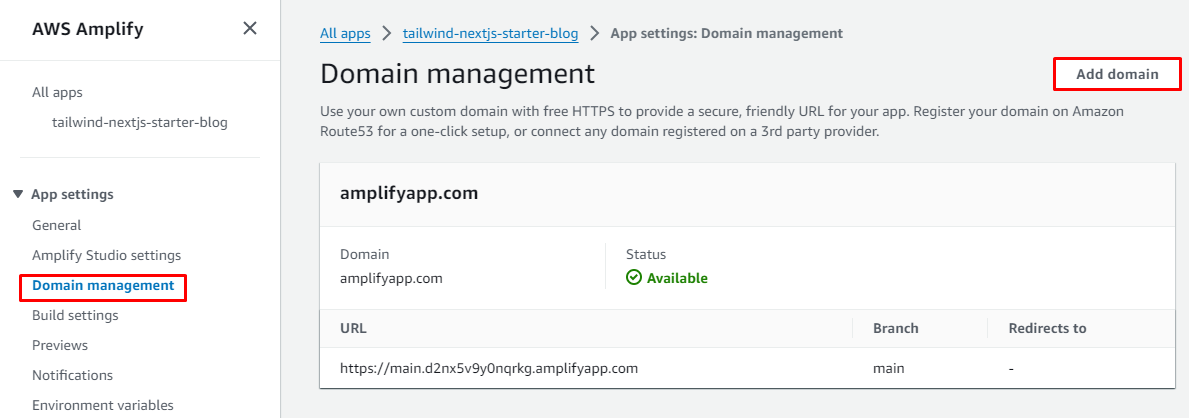Image resolution: width=1189 pixels, height=418 pixels.
Task: Open Environment variables page
Action: pos(102,405)
